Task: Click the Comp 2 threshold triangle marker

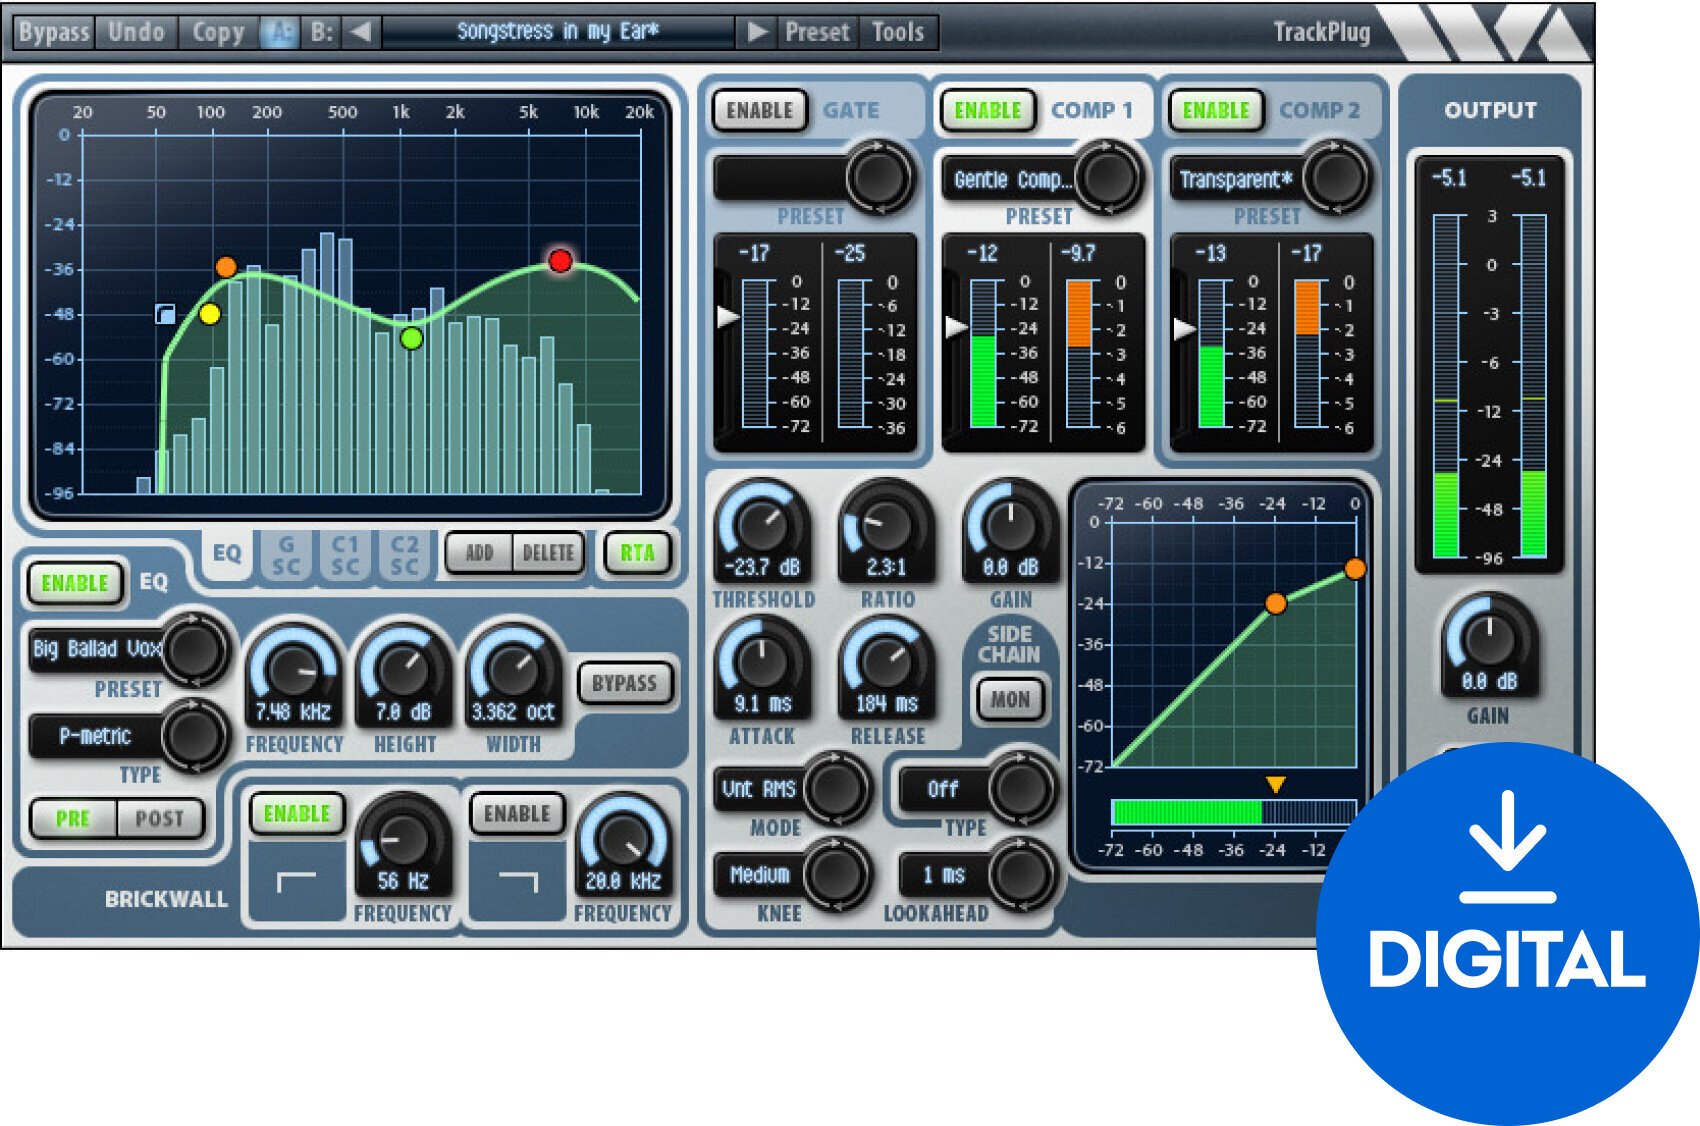Action: pos(1185,328)
